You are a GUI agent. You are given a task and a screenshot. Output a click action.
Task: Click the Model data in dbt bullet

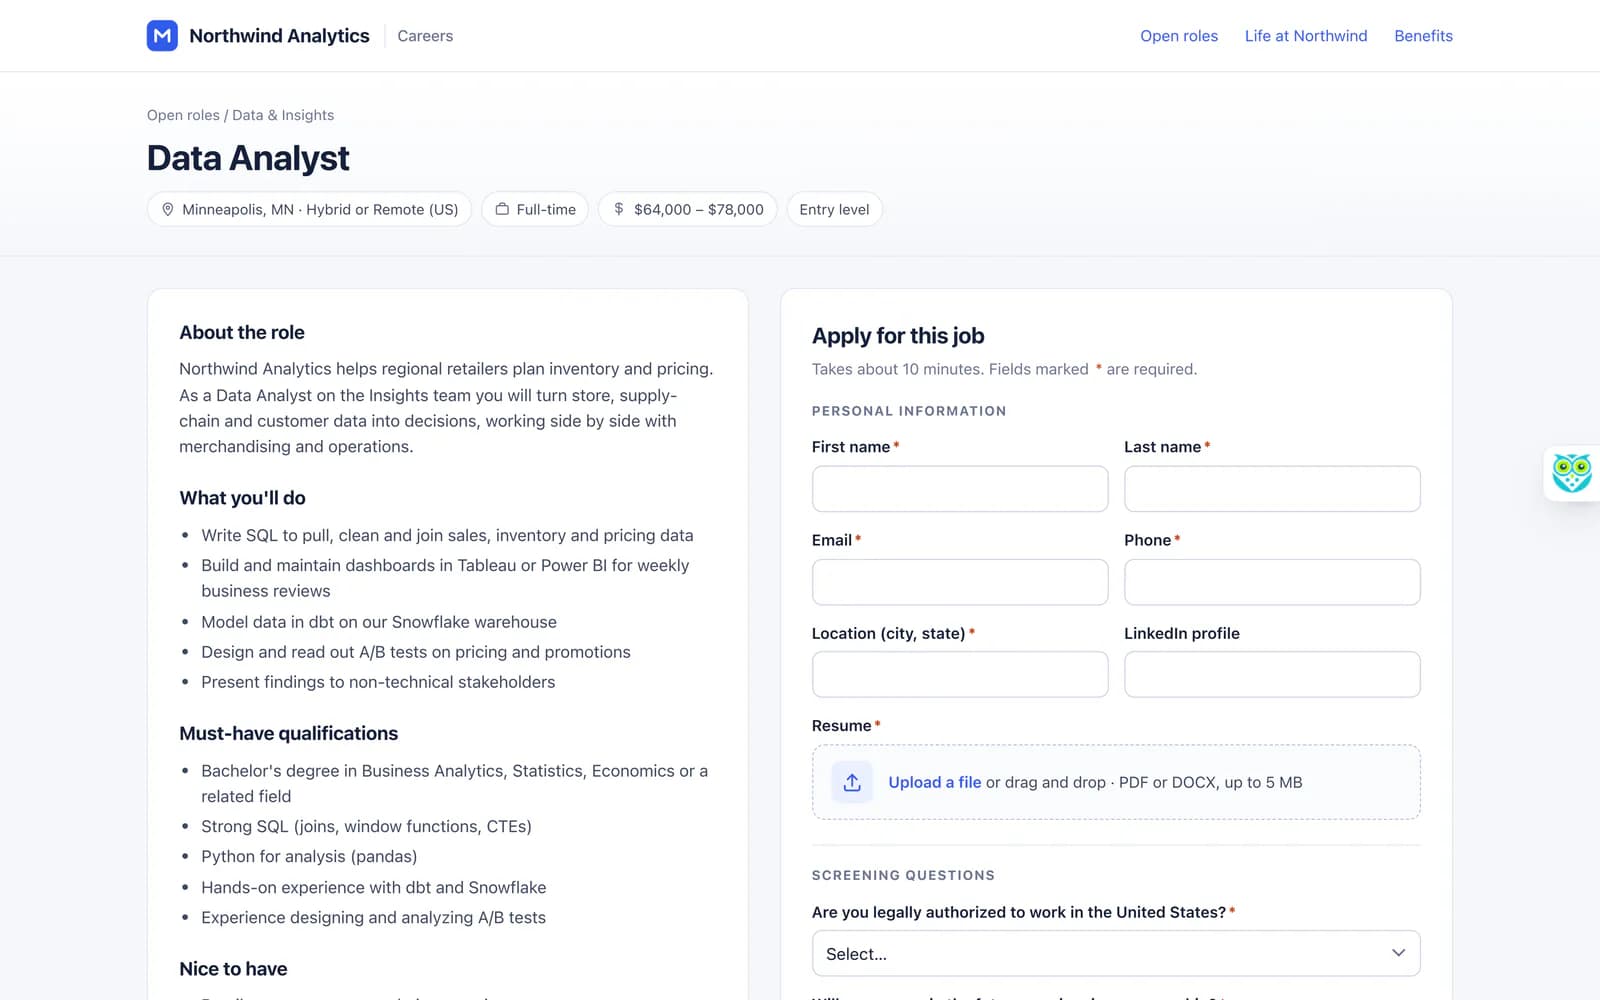[x=379, y=622]
